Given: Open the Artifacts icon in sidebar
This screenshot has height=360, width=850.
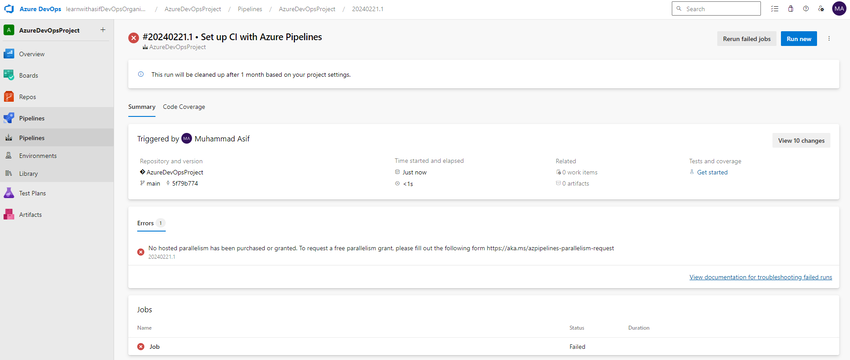Looking at the screenshot, I should click(x=9, y=214).
